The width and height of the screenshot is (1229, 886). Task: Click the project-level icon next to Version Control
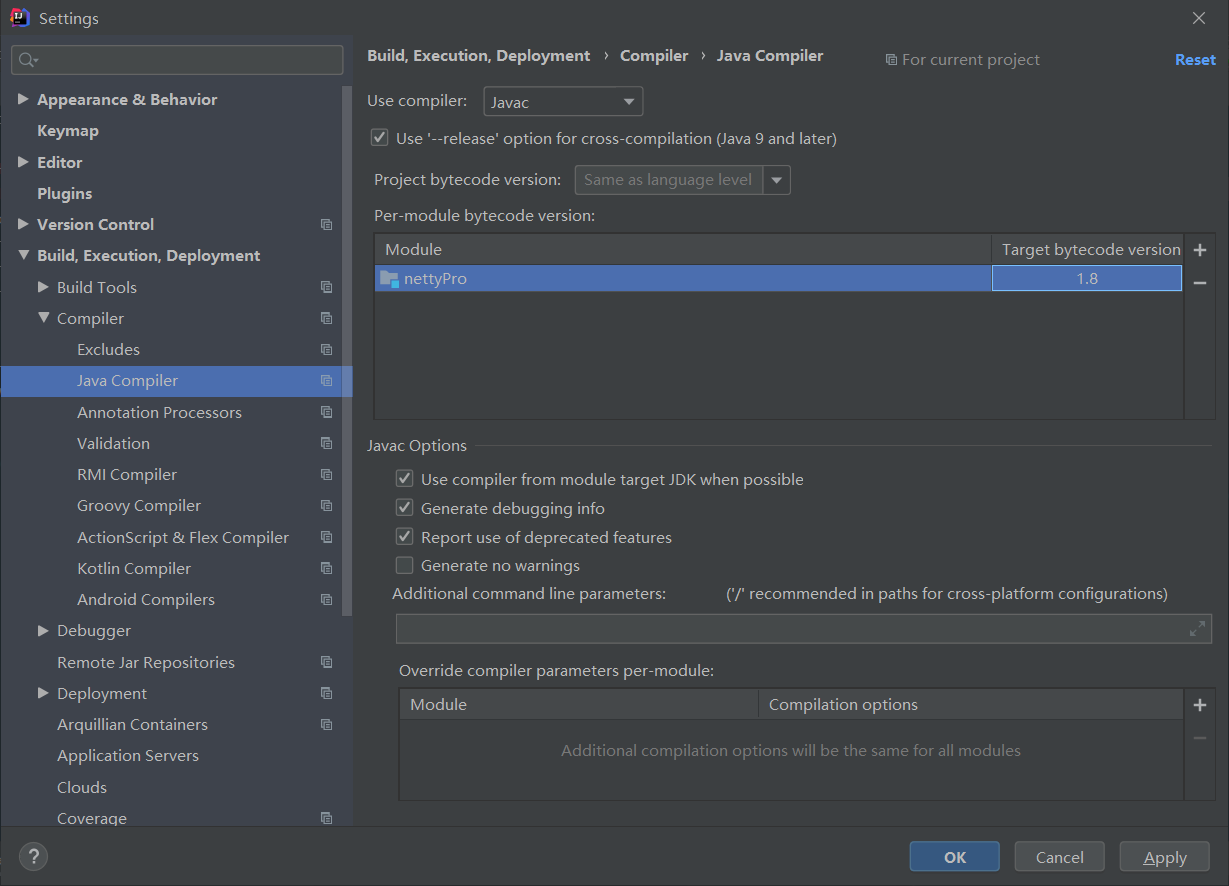point(326,225)
